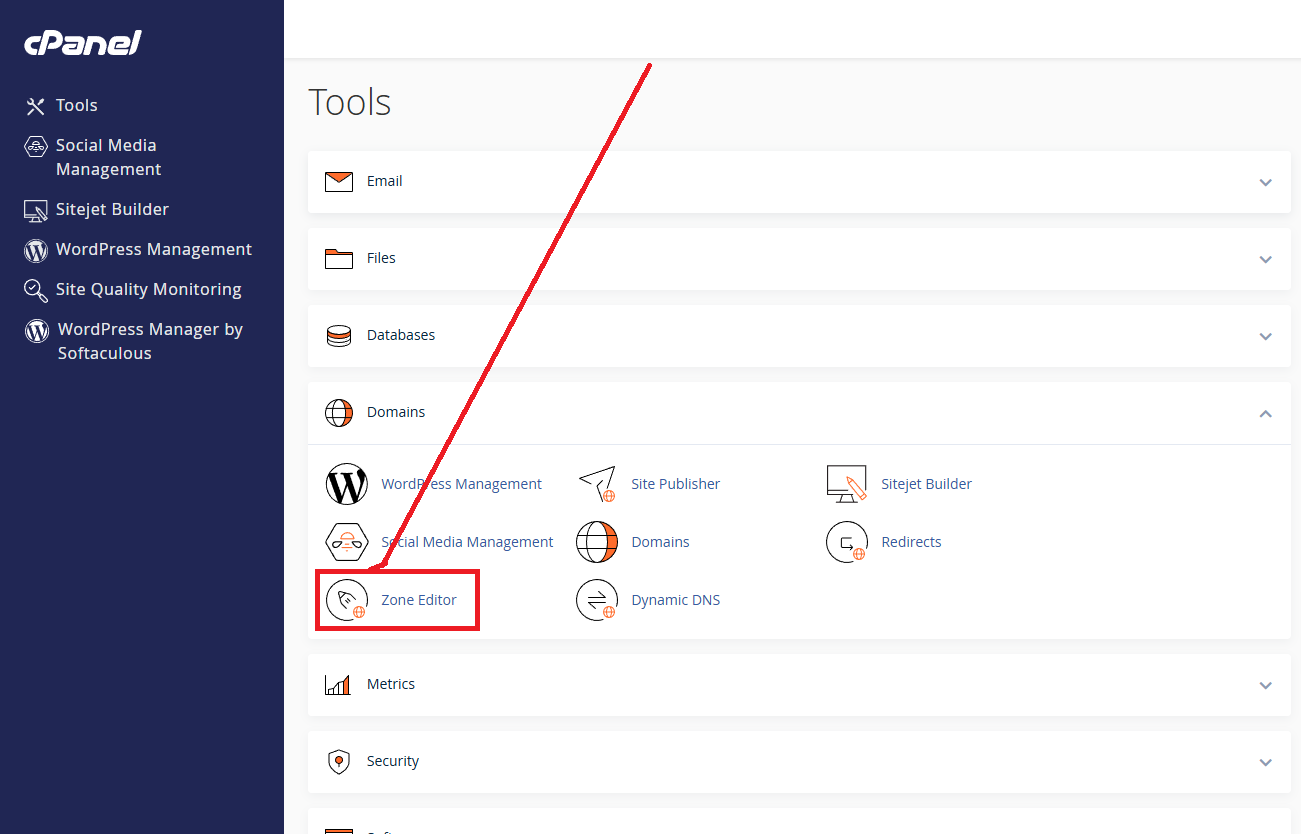Click the Databases stack icon
The width and height of the screenshot is (1301, 834).
[339, 336]
